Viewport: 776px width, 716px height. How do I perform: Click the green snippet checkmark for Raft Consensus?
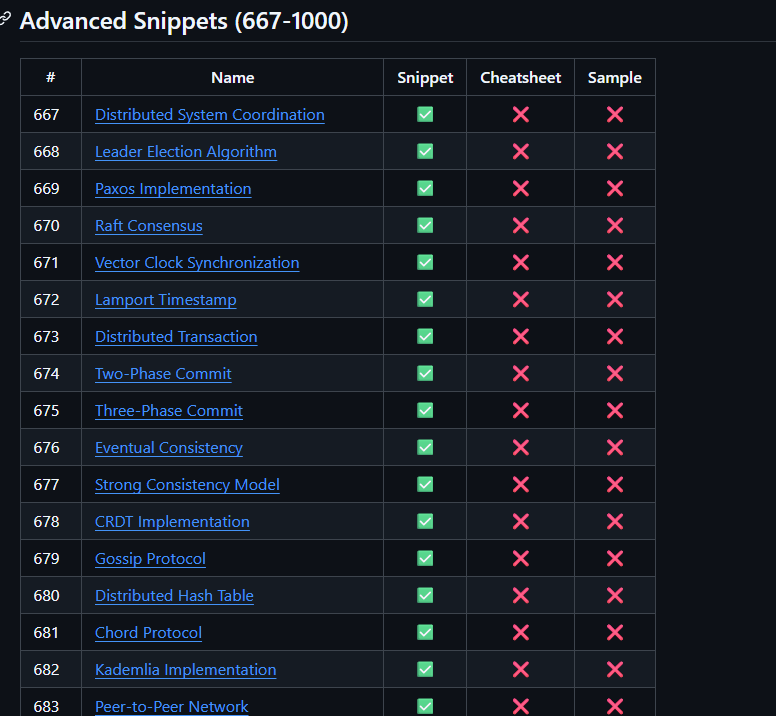pyautogui.click(x=425, y=225)
